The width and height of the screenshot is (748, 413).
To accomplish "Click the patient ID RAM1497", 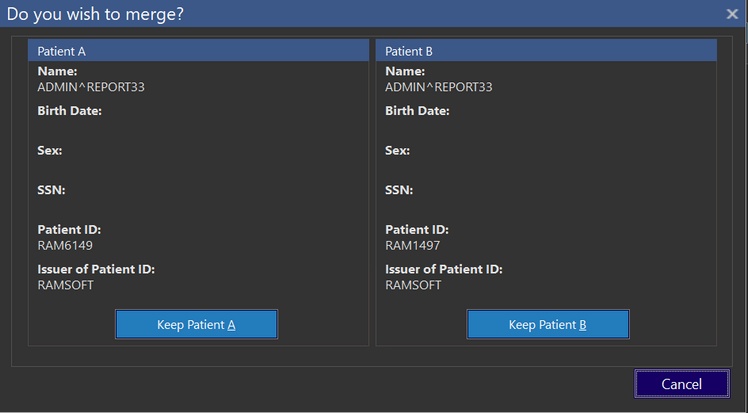I will click(x=412, y=245).
